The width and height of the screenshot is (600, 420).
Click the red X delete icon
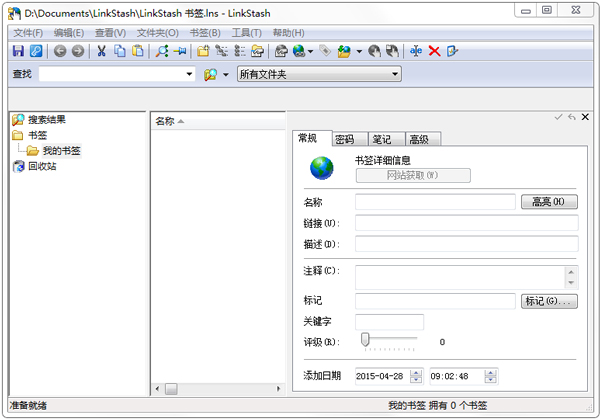(x=434, y=51)
